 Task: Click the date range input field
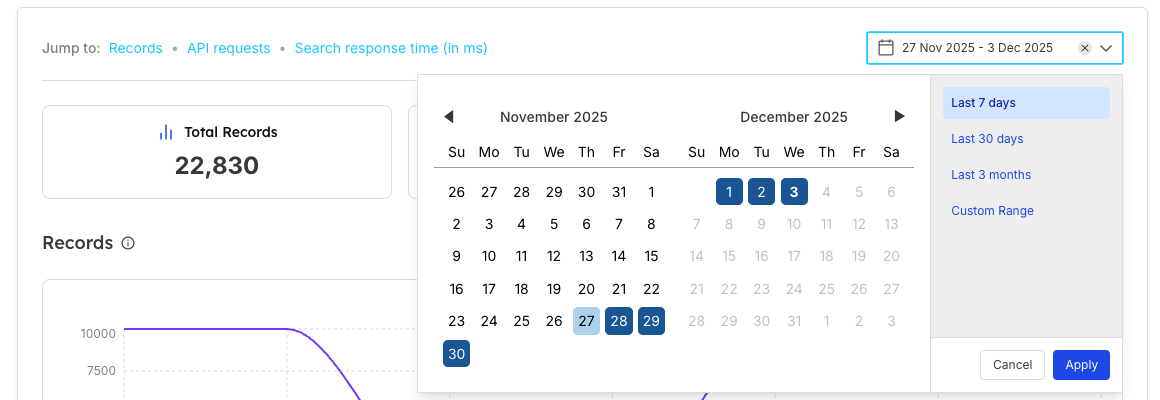(977, 48)
